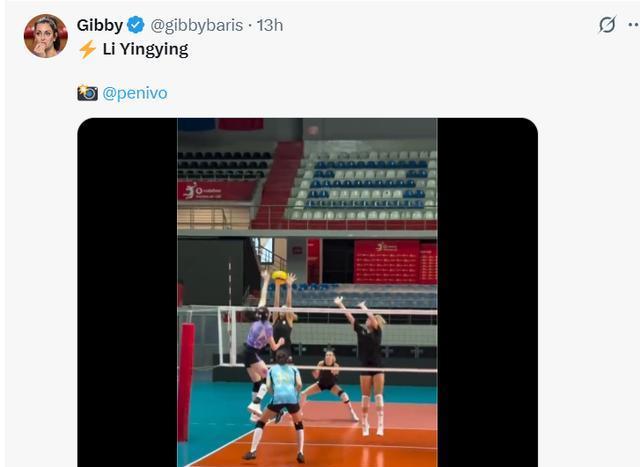
Task: Play the volleyball training video
Action: coord(307,292)
